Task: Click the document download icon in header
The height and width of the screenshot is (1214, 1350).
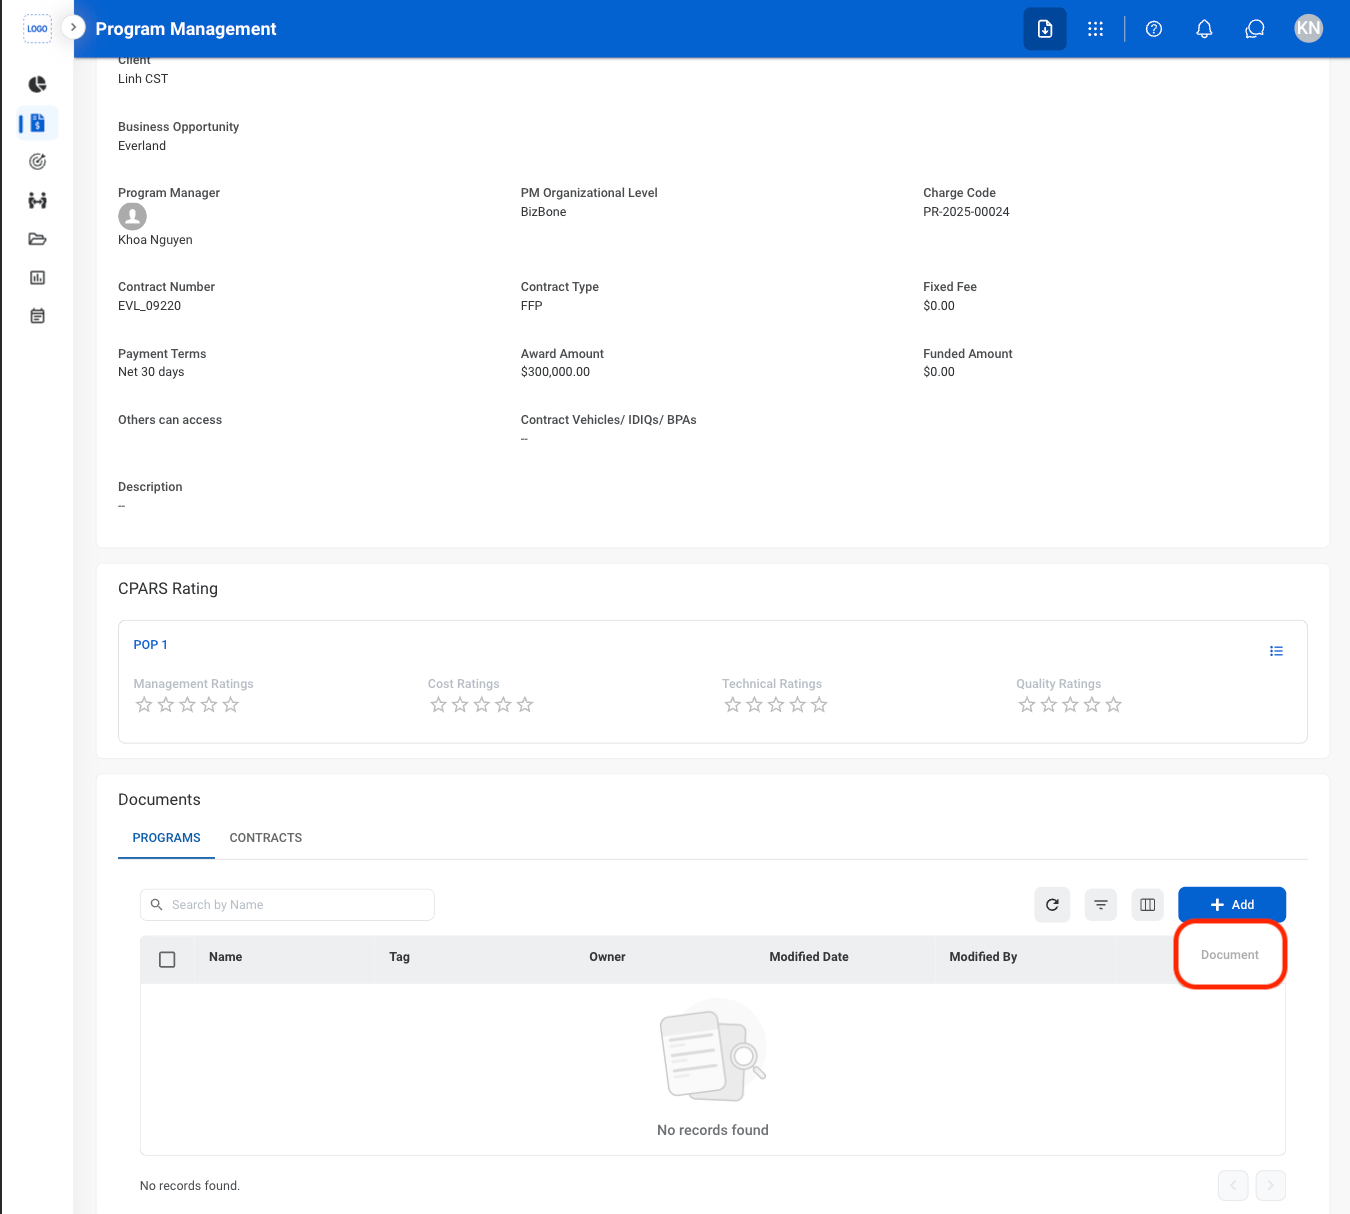Action: coord(1045,29)
